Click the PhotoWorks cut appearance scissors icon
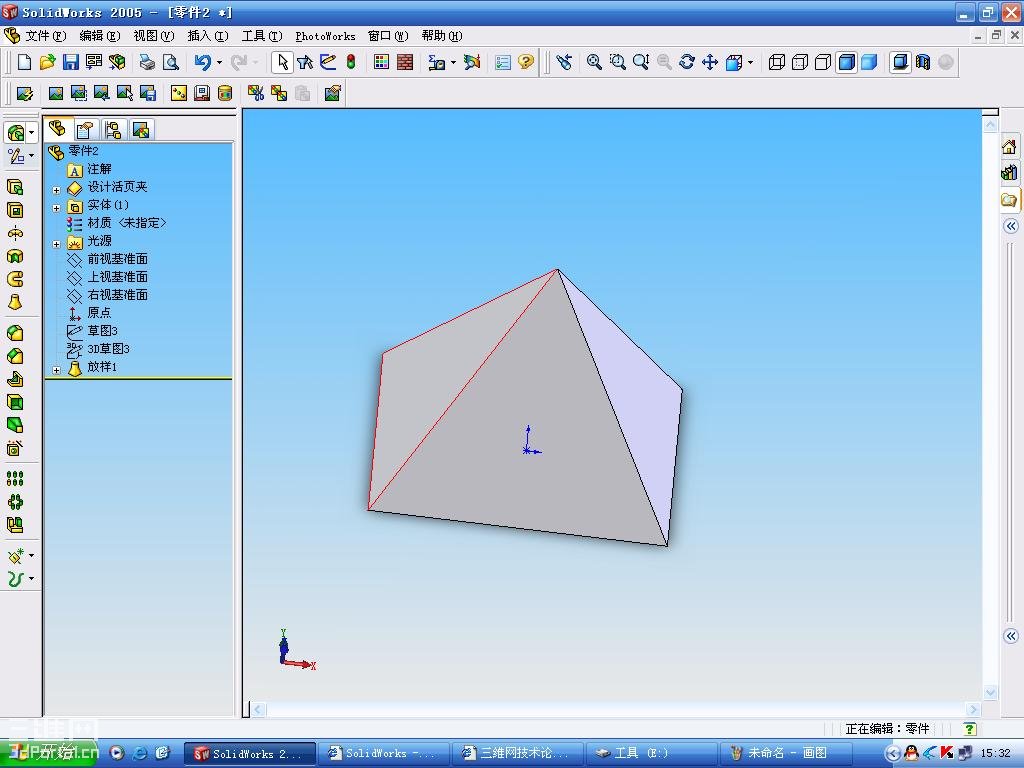The width and height of the screenshot is (1024, 768). coord(256,93)
